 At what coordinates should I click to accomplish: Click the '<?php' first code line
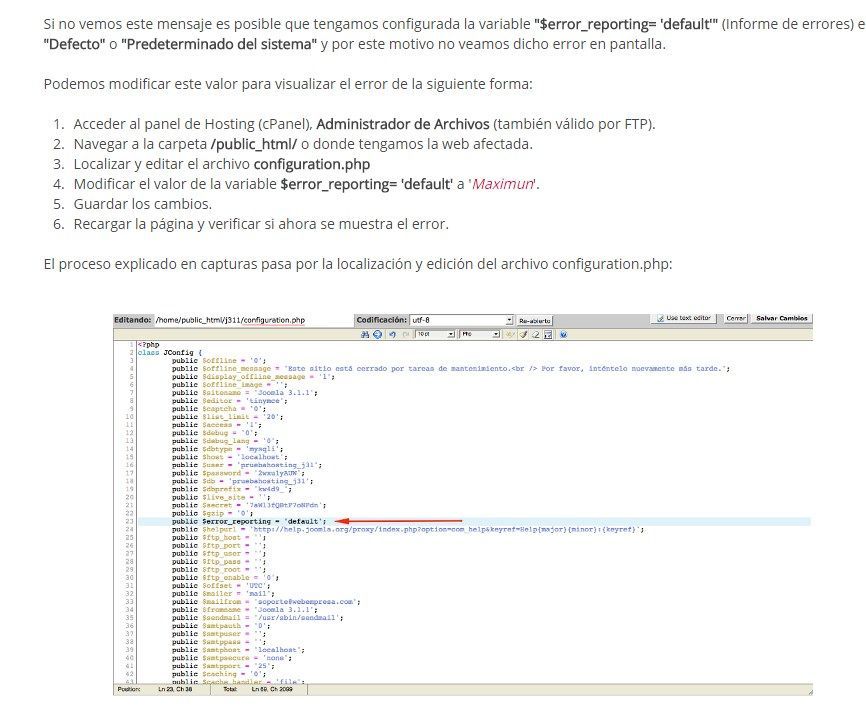coord(148,345)
